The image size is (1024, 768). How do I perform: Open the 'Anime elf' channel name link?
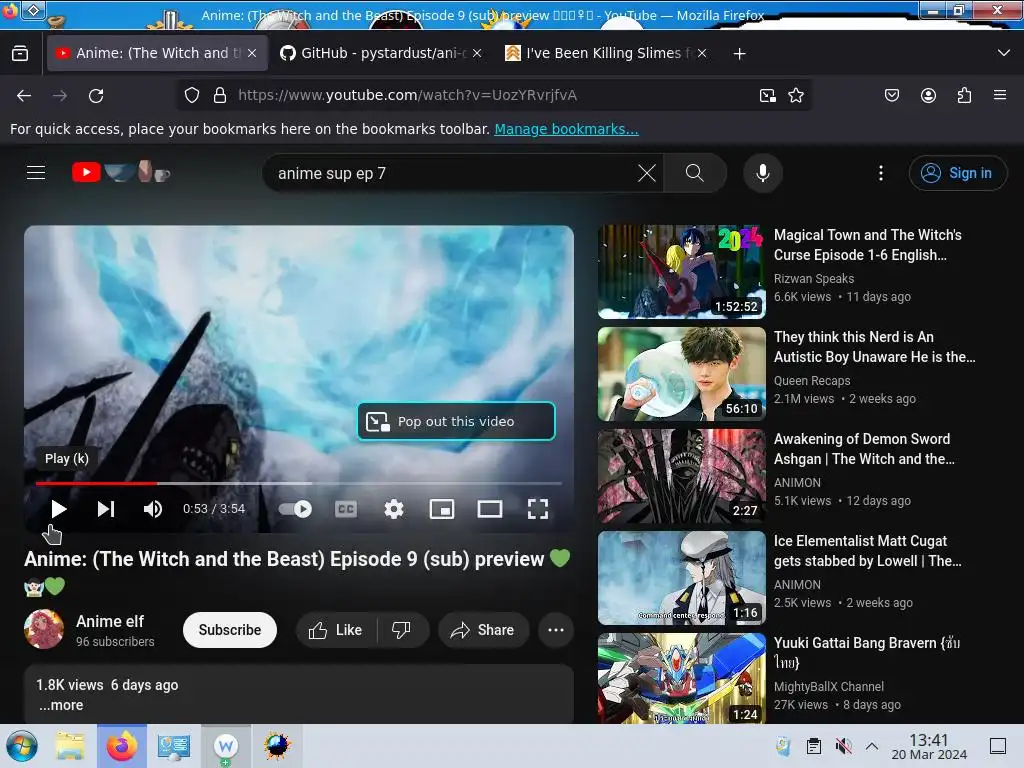point(110,621)
